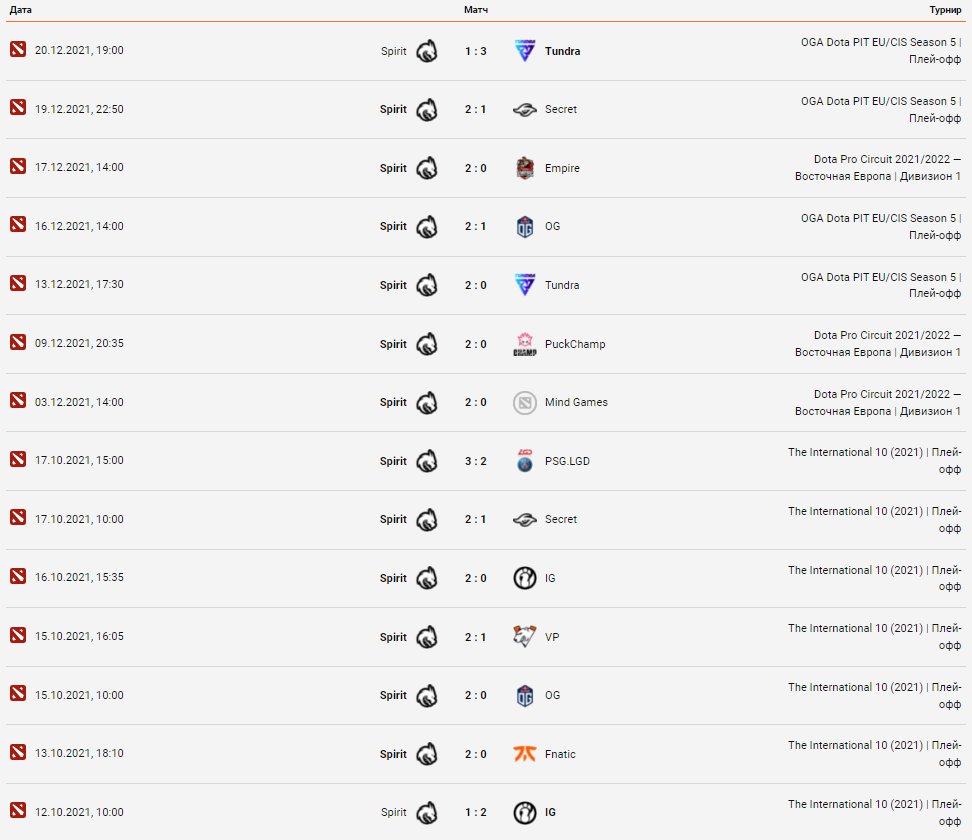Screen dimensions: 972x840
Task: Open the 1 : 3 score versus Tundra
Action: click(x=475, y=51)
